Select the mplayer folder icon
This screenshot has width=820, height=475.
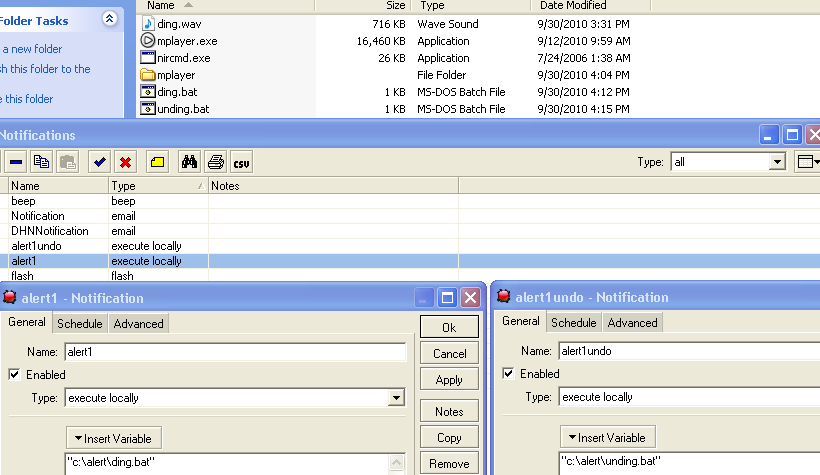[148, 75]
